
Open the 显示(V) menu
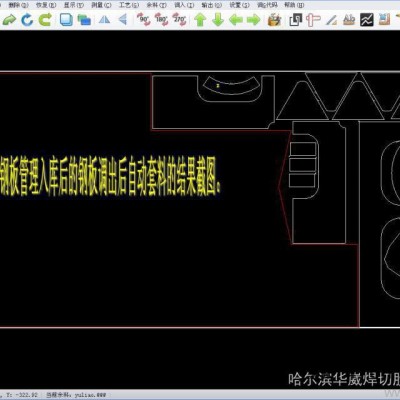tap(74, 5)
